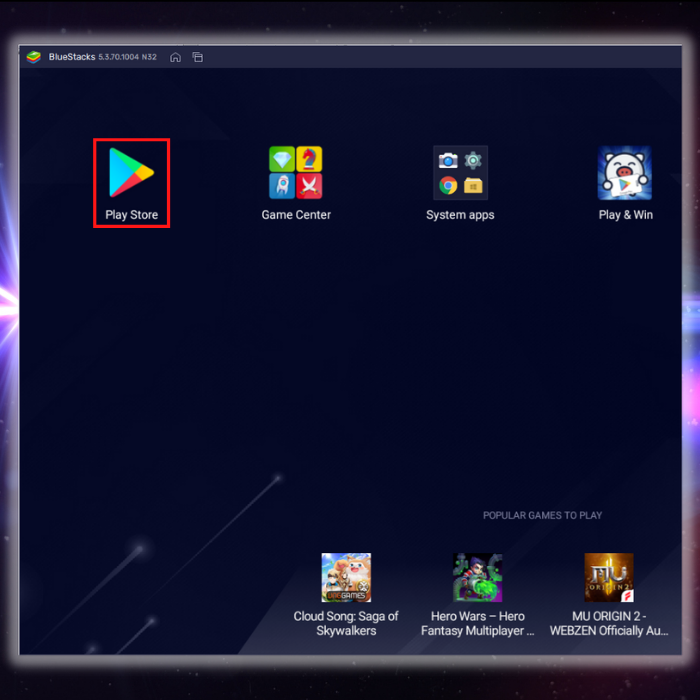Viewport: 700px width, 700px height.
Task: Open the Play Store app icon
Action: pyautogui.click(x=131, y=172)
